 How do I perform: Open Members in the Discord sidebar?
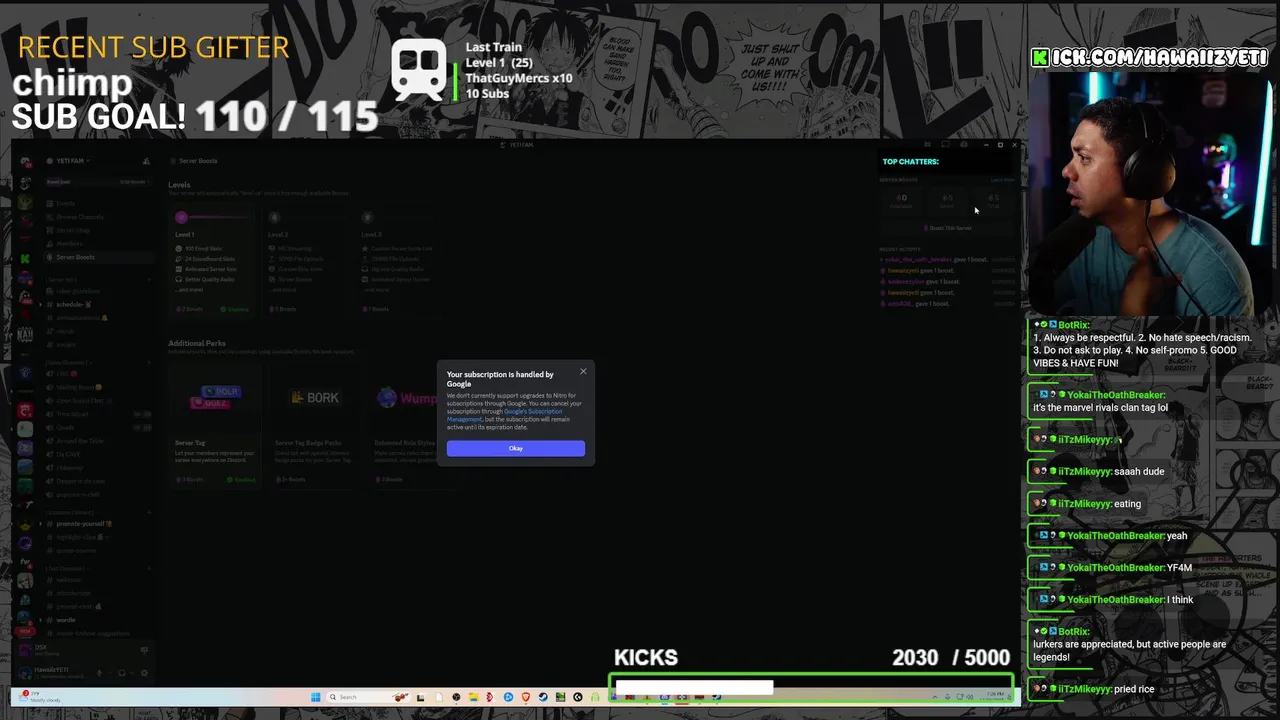pyautogui.click(x=69, y=243)
